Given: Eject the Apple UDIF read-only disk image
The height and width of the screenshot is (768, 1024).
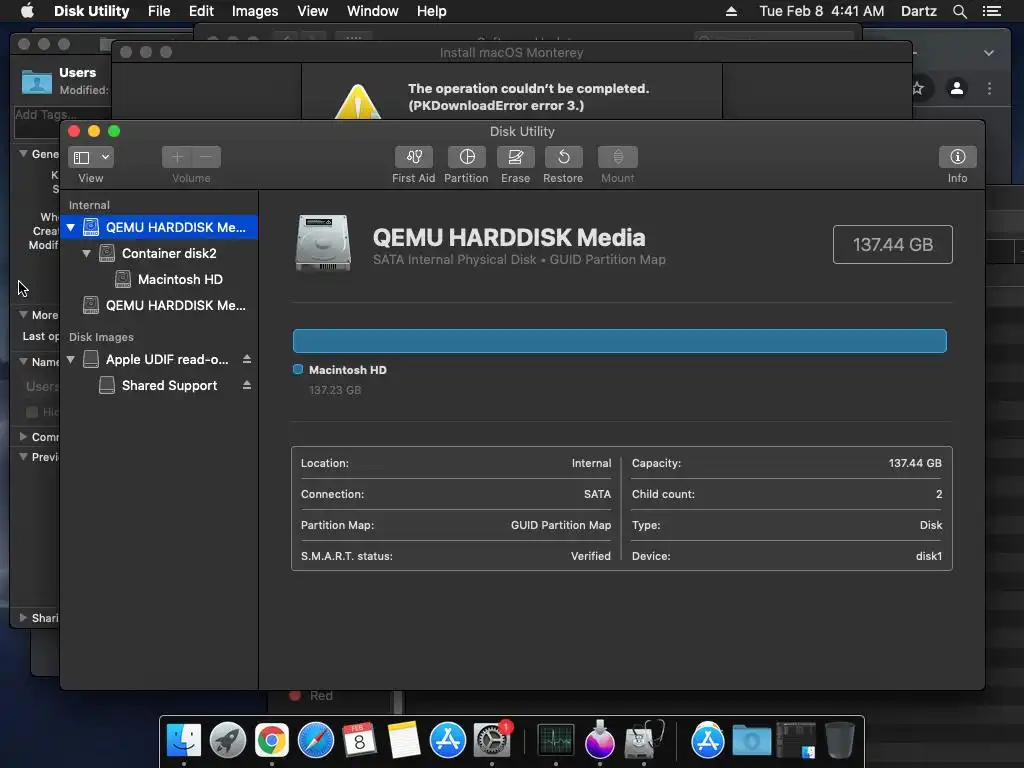Looking at the screenshot, I should pos(247,359).
